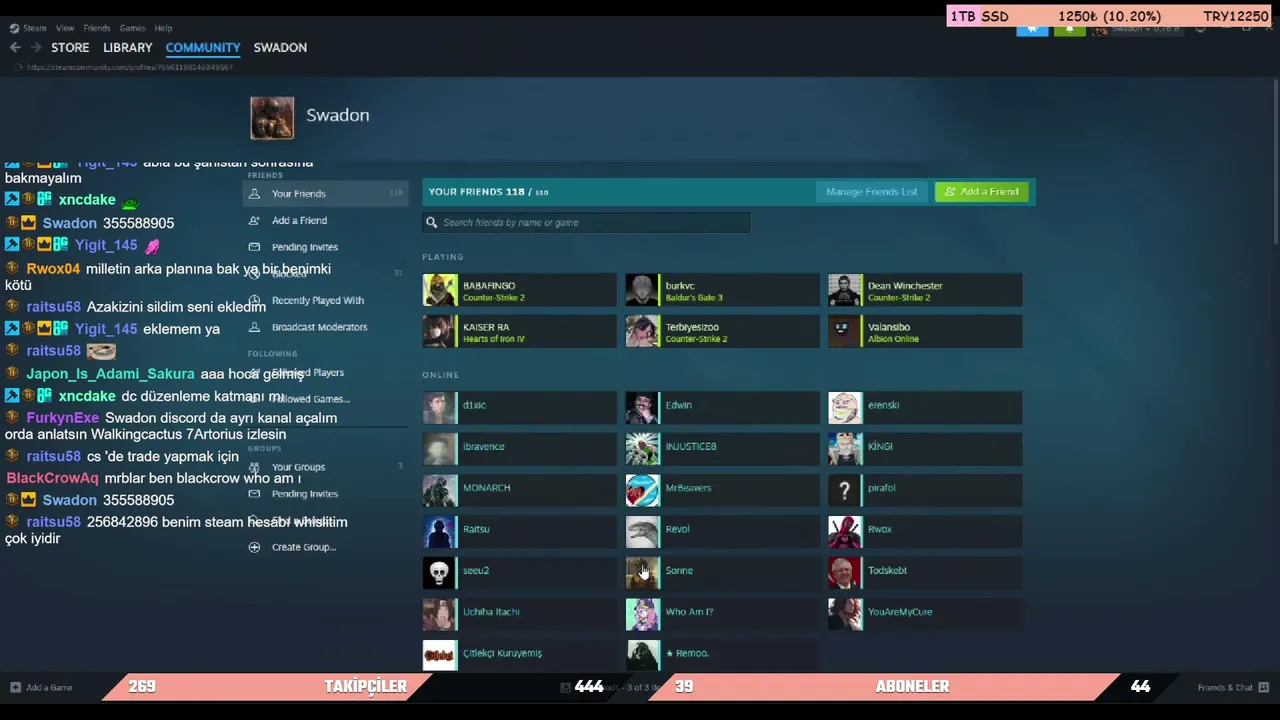Viewport: 1280px width, 720px height.
Task: Switch to the STORE tab
Action: [x=70, y=47]
